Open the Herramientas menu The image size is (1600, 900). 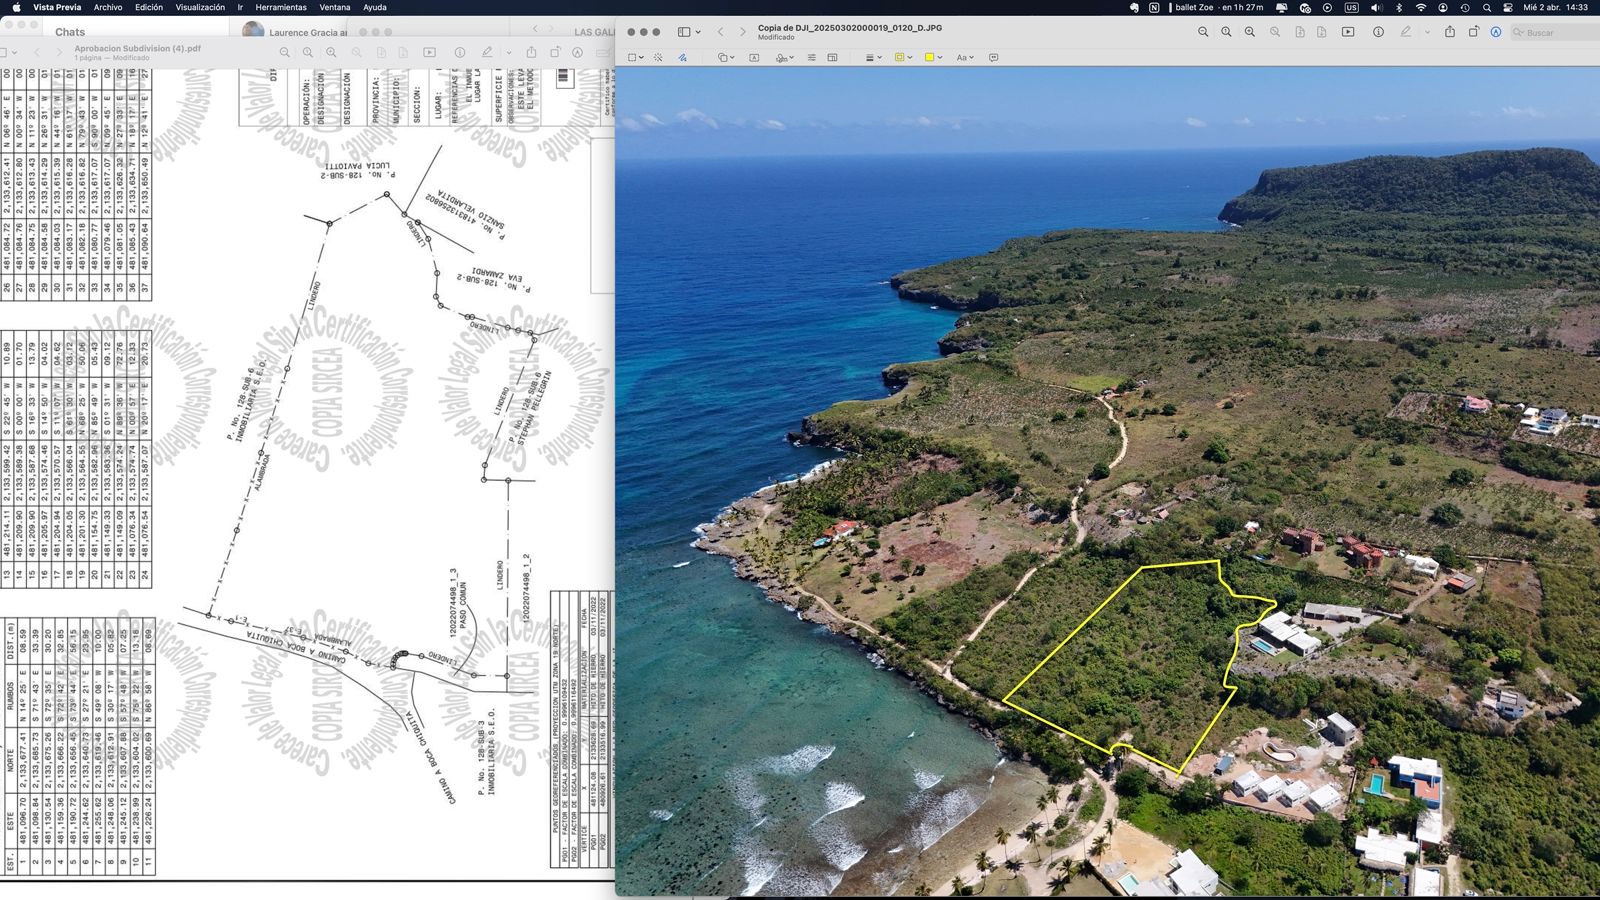pos(281,7)
